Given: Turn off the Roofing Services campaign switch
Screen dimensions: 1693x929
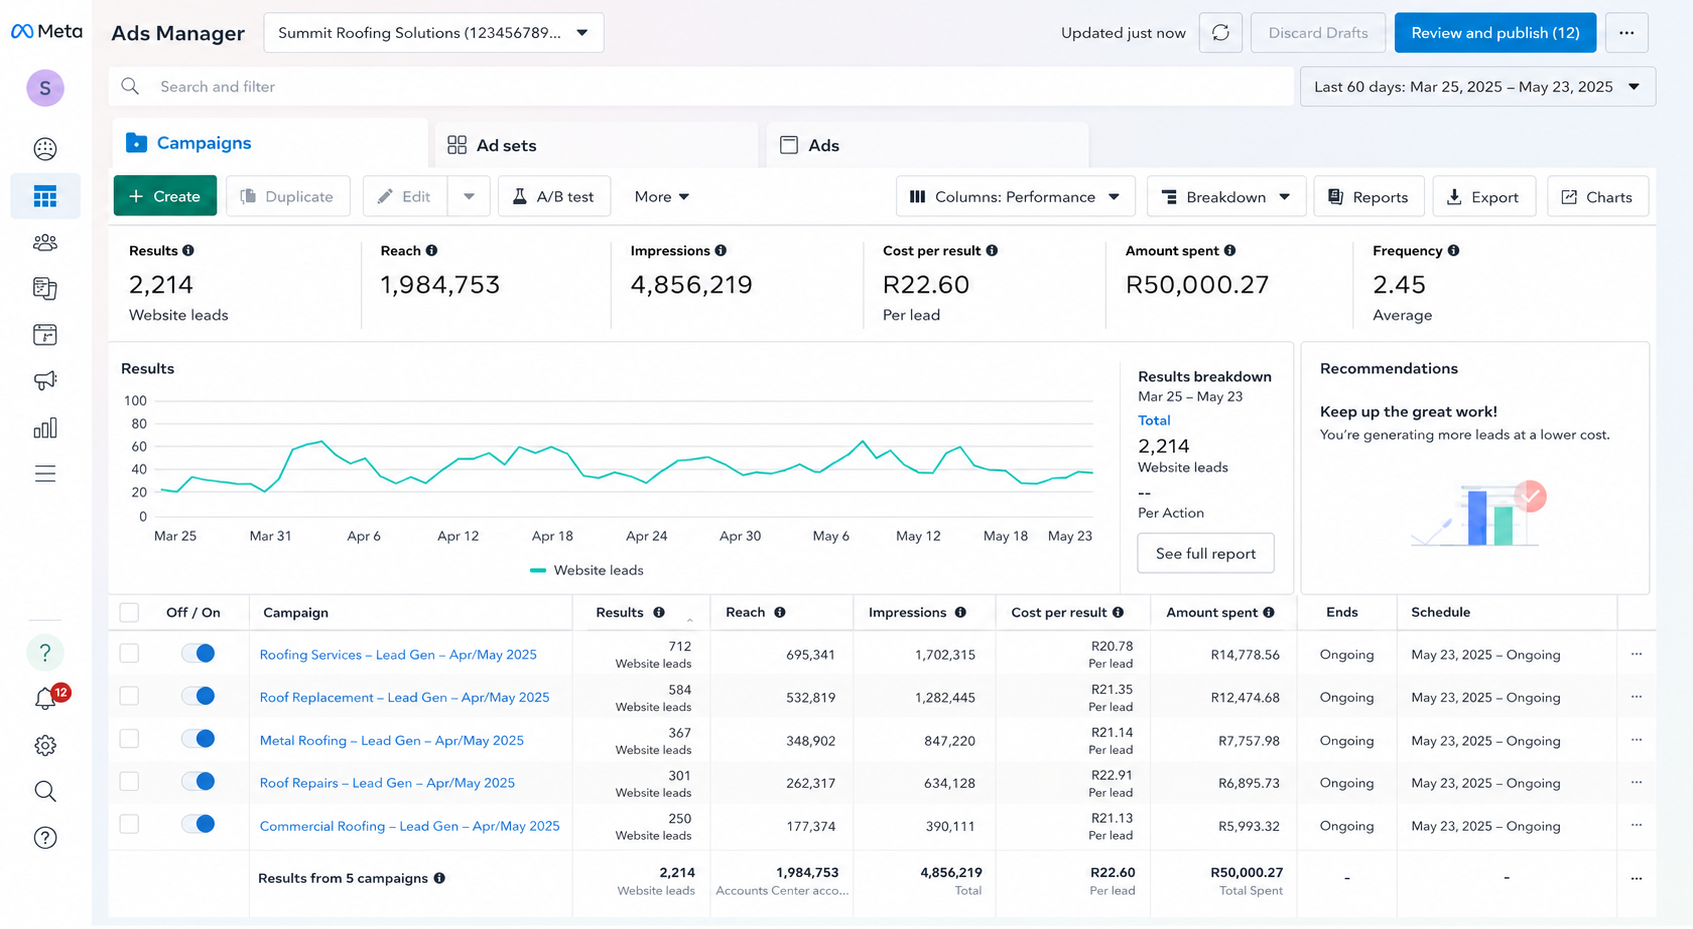Looking at the screenshot, I should tap(198, 653).
